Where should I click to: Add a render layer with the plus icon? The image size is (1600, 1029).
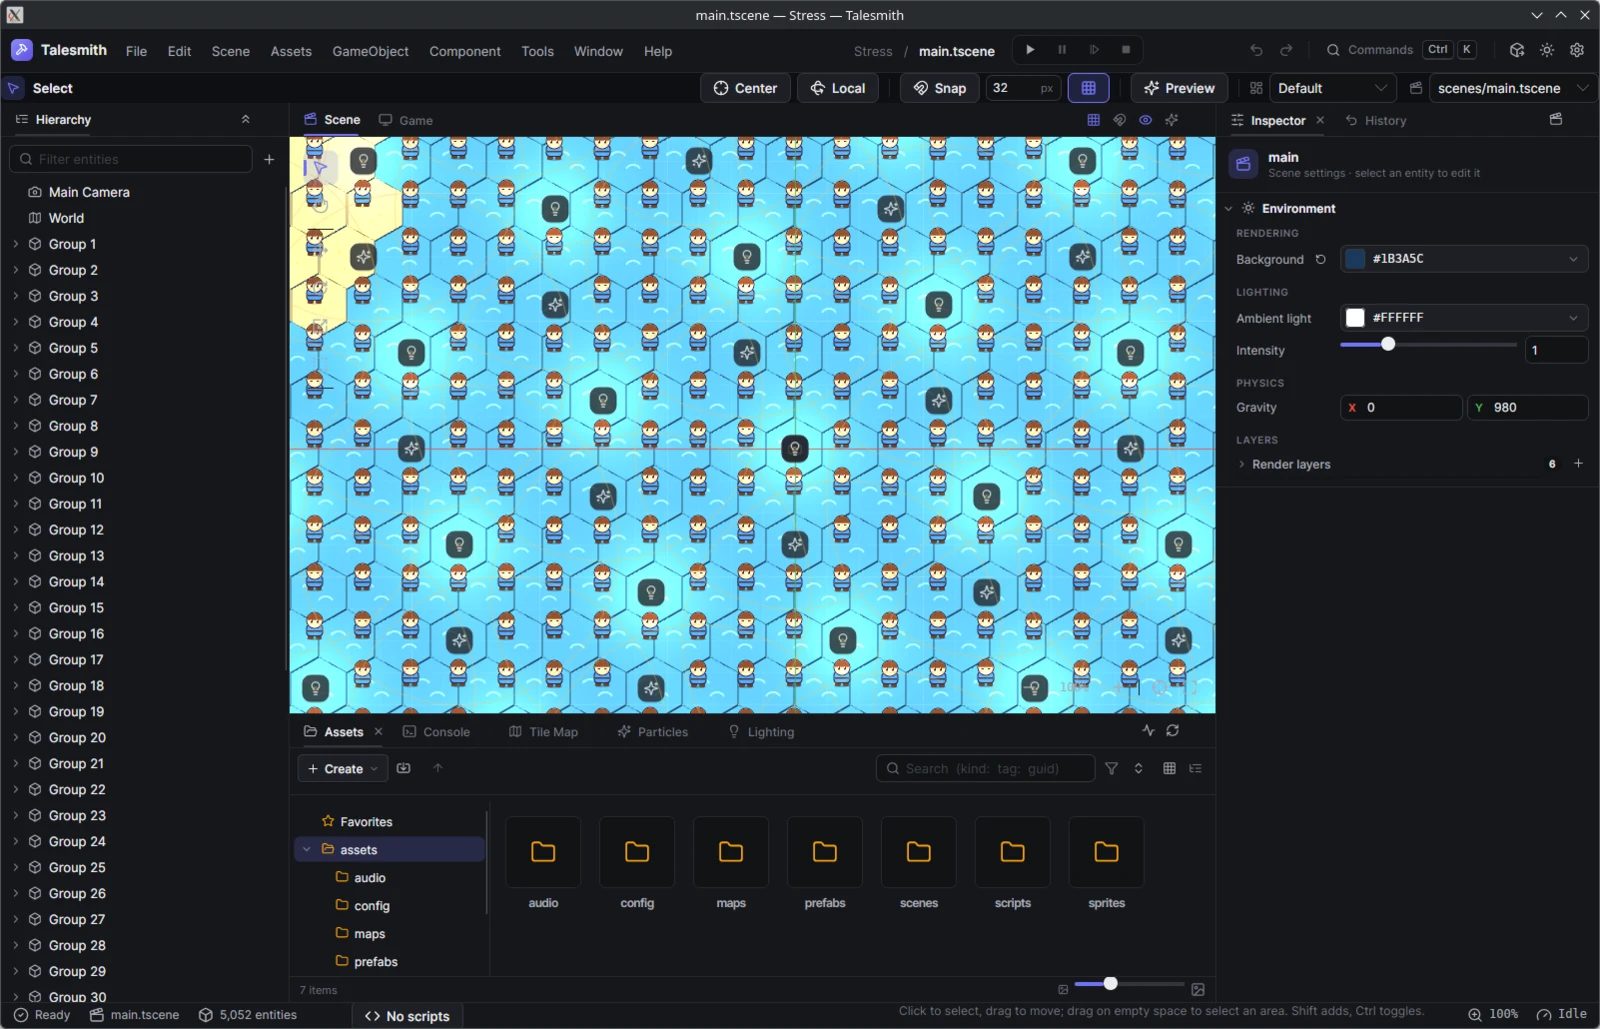[1579, 463]
